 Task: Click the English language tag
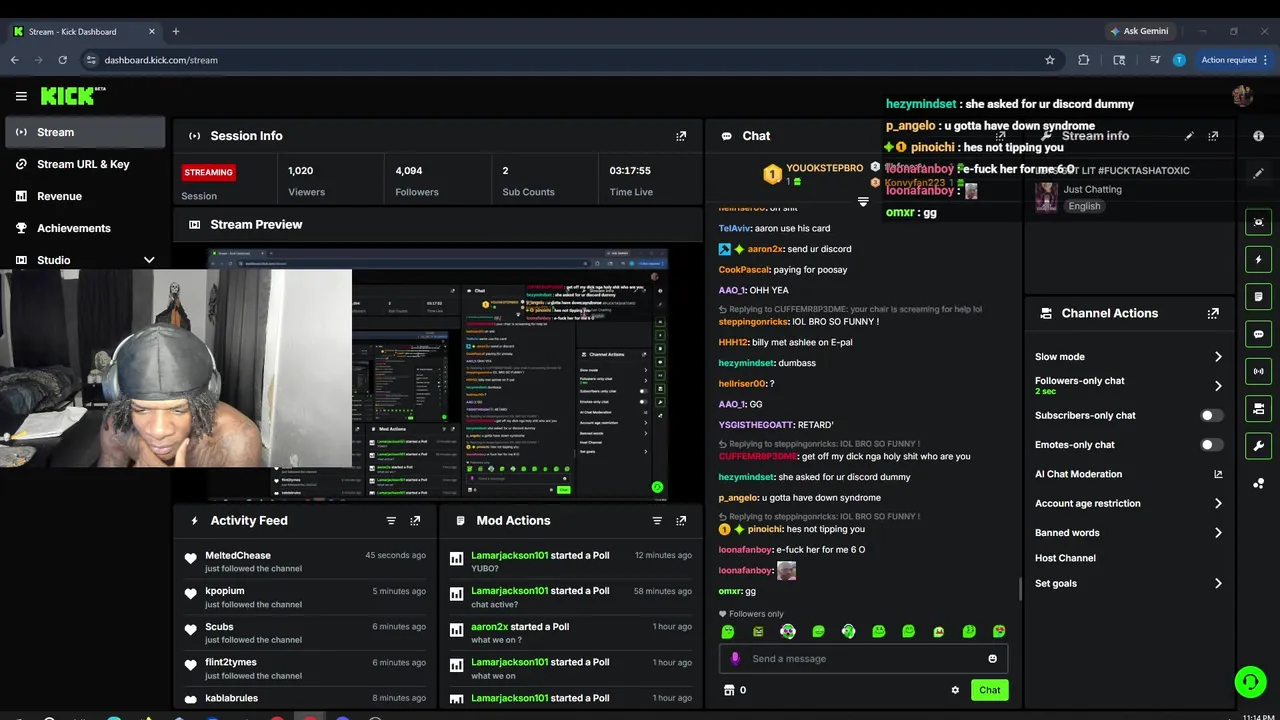(x=1084, y=206)
